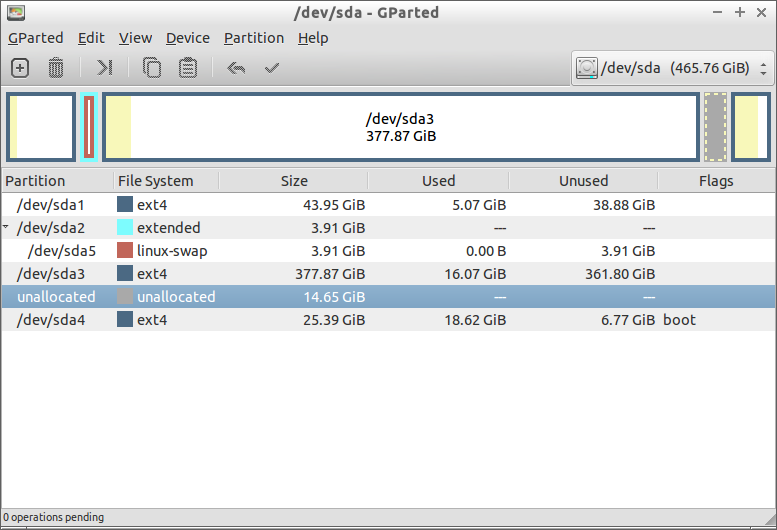Click the hard disk icon in device selector
Image resolution: width=777 pixels, height=530 pixels.
(x=587, y=68)
